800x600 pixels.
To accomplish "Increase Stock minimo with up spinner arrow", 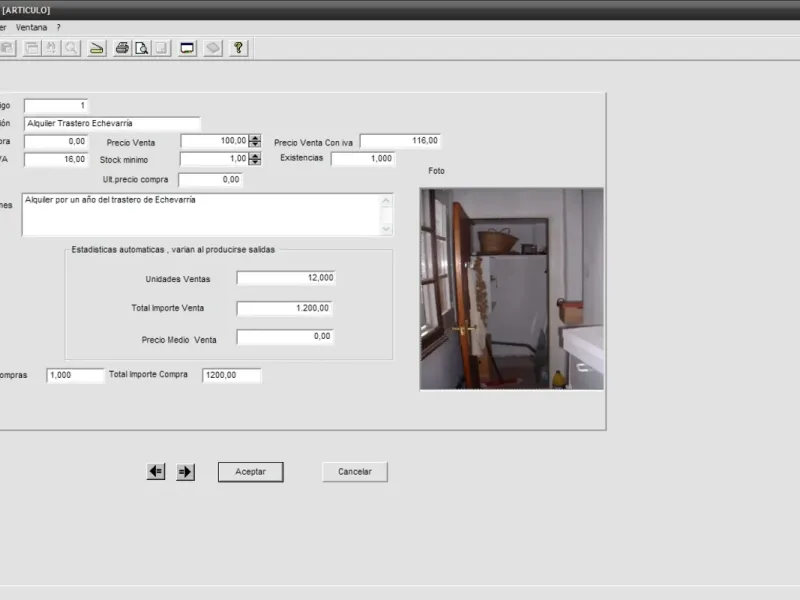I will tap(254, 155).
